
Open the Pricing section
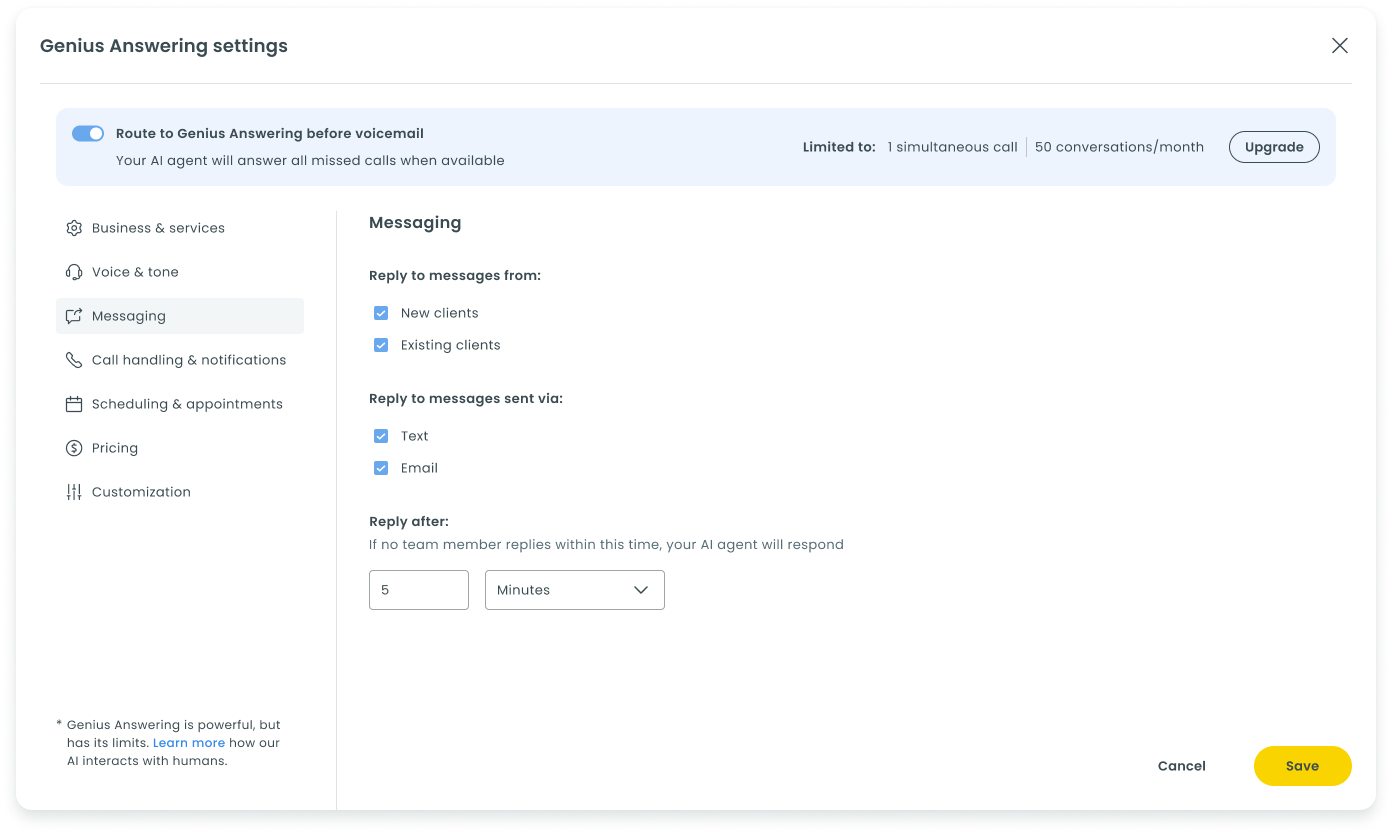pos(180,448)
